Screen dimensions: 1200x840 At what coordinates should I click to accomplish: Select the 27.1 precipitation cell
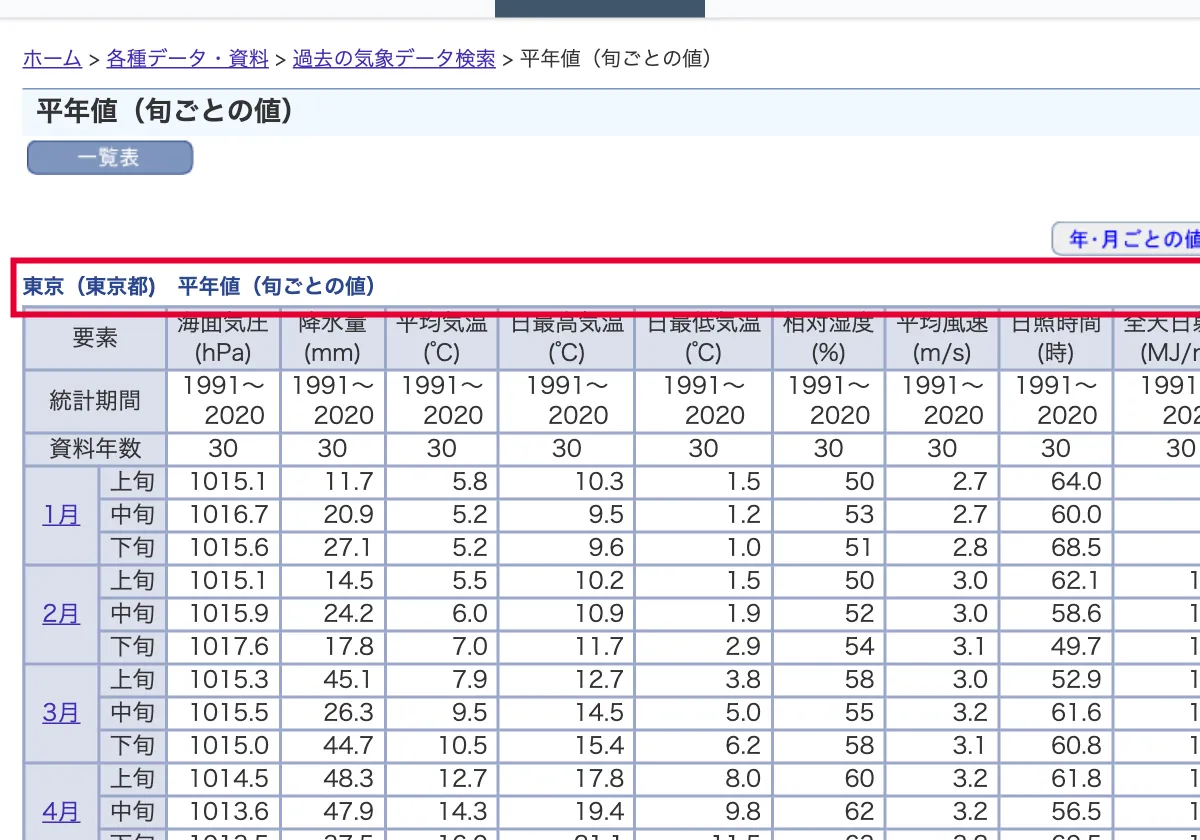click(332, 548)
